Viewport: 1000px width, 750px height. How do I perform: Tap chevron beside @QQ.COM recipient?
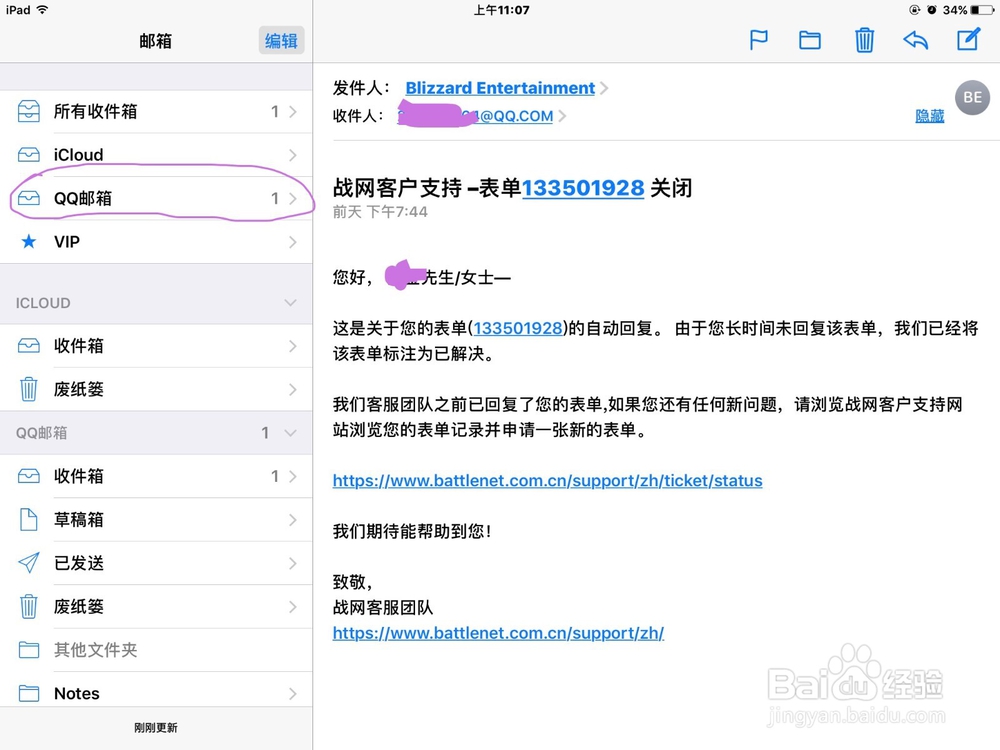click(x=562, y=116)
